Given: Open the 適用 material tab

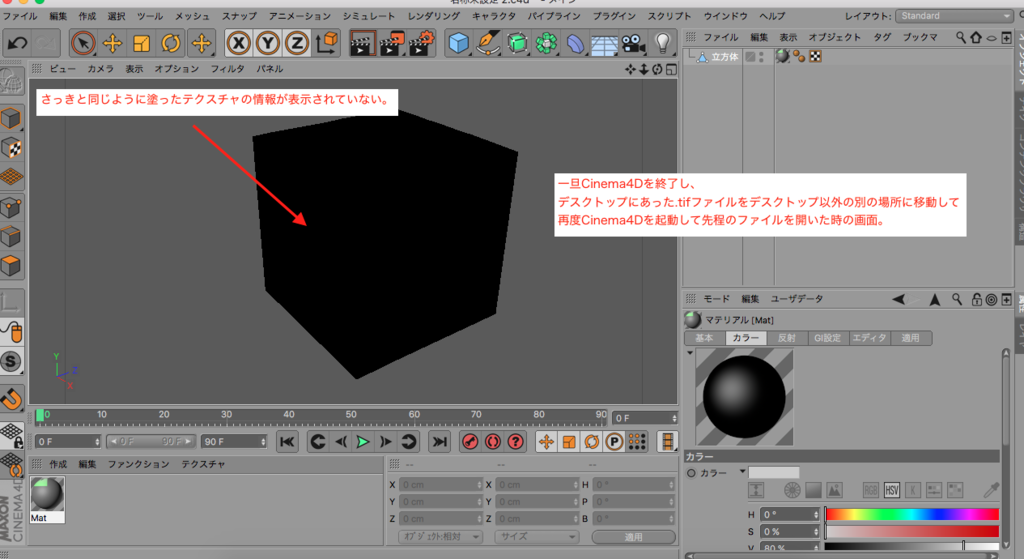Looking at the screenshot, I should tap(910, 338).
